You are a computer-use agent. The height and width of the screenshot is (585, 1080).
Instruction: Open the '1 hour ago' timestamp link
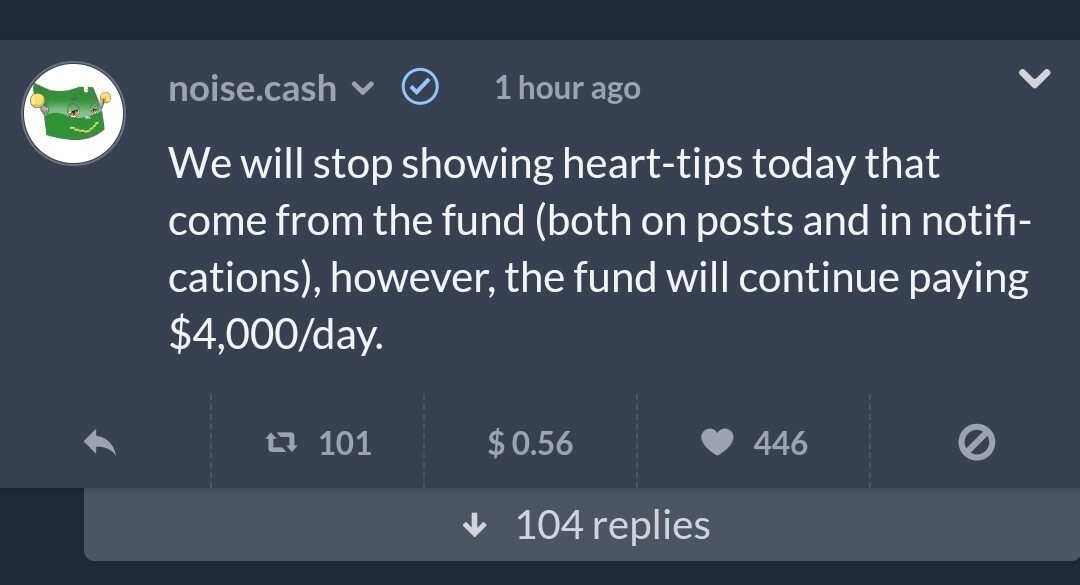coord(568,88)
